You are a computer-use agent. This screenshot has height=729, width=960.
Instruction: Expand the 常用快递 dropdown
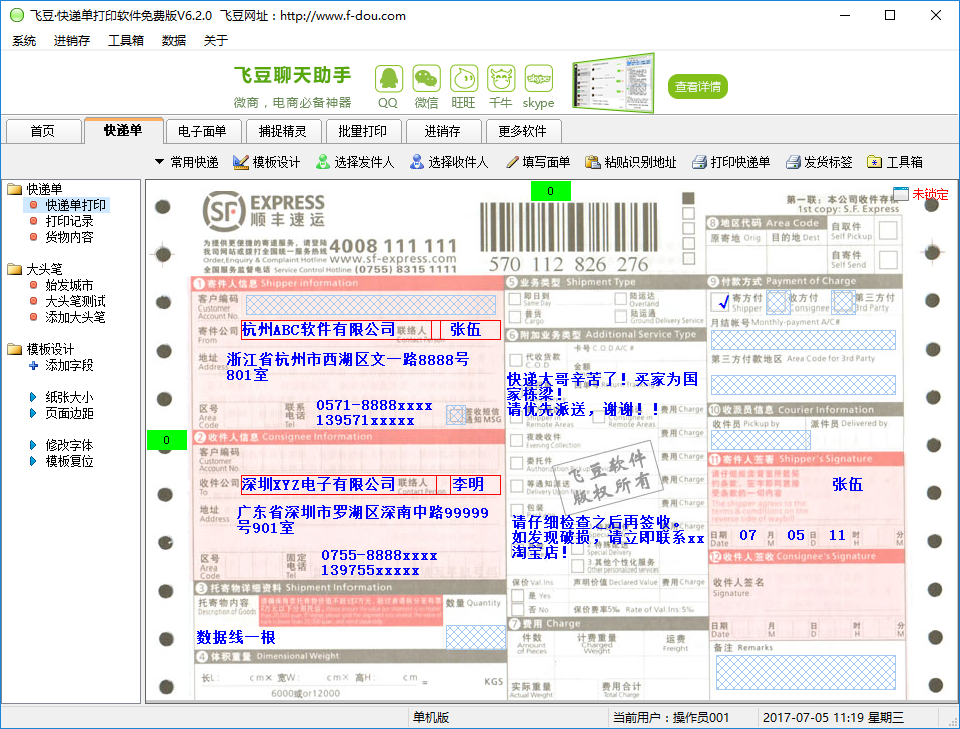click(187, 162)
